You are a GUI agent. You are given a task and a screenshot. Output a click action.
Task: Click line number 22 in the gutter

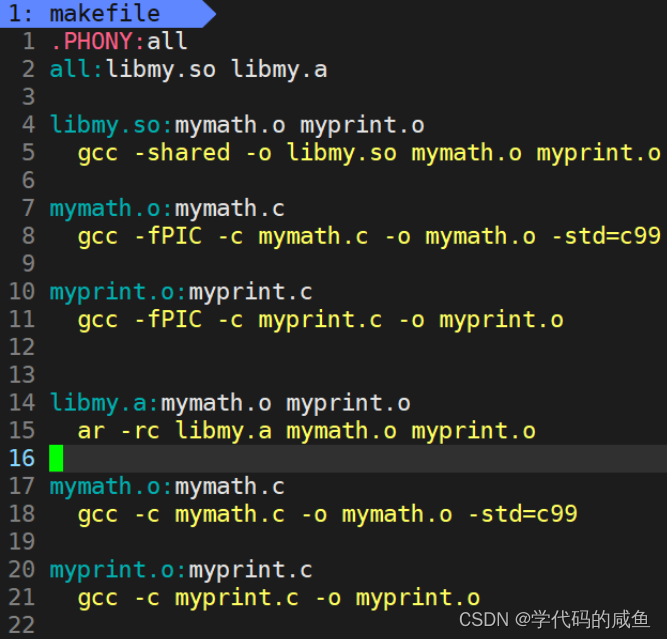[21, 625]
